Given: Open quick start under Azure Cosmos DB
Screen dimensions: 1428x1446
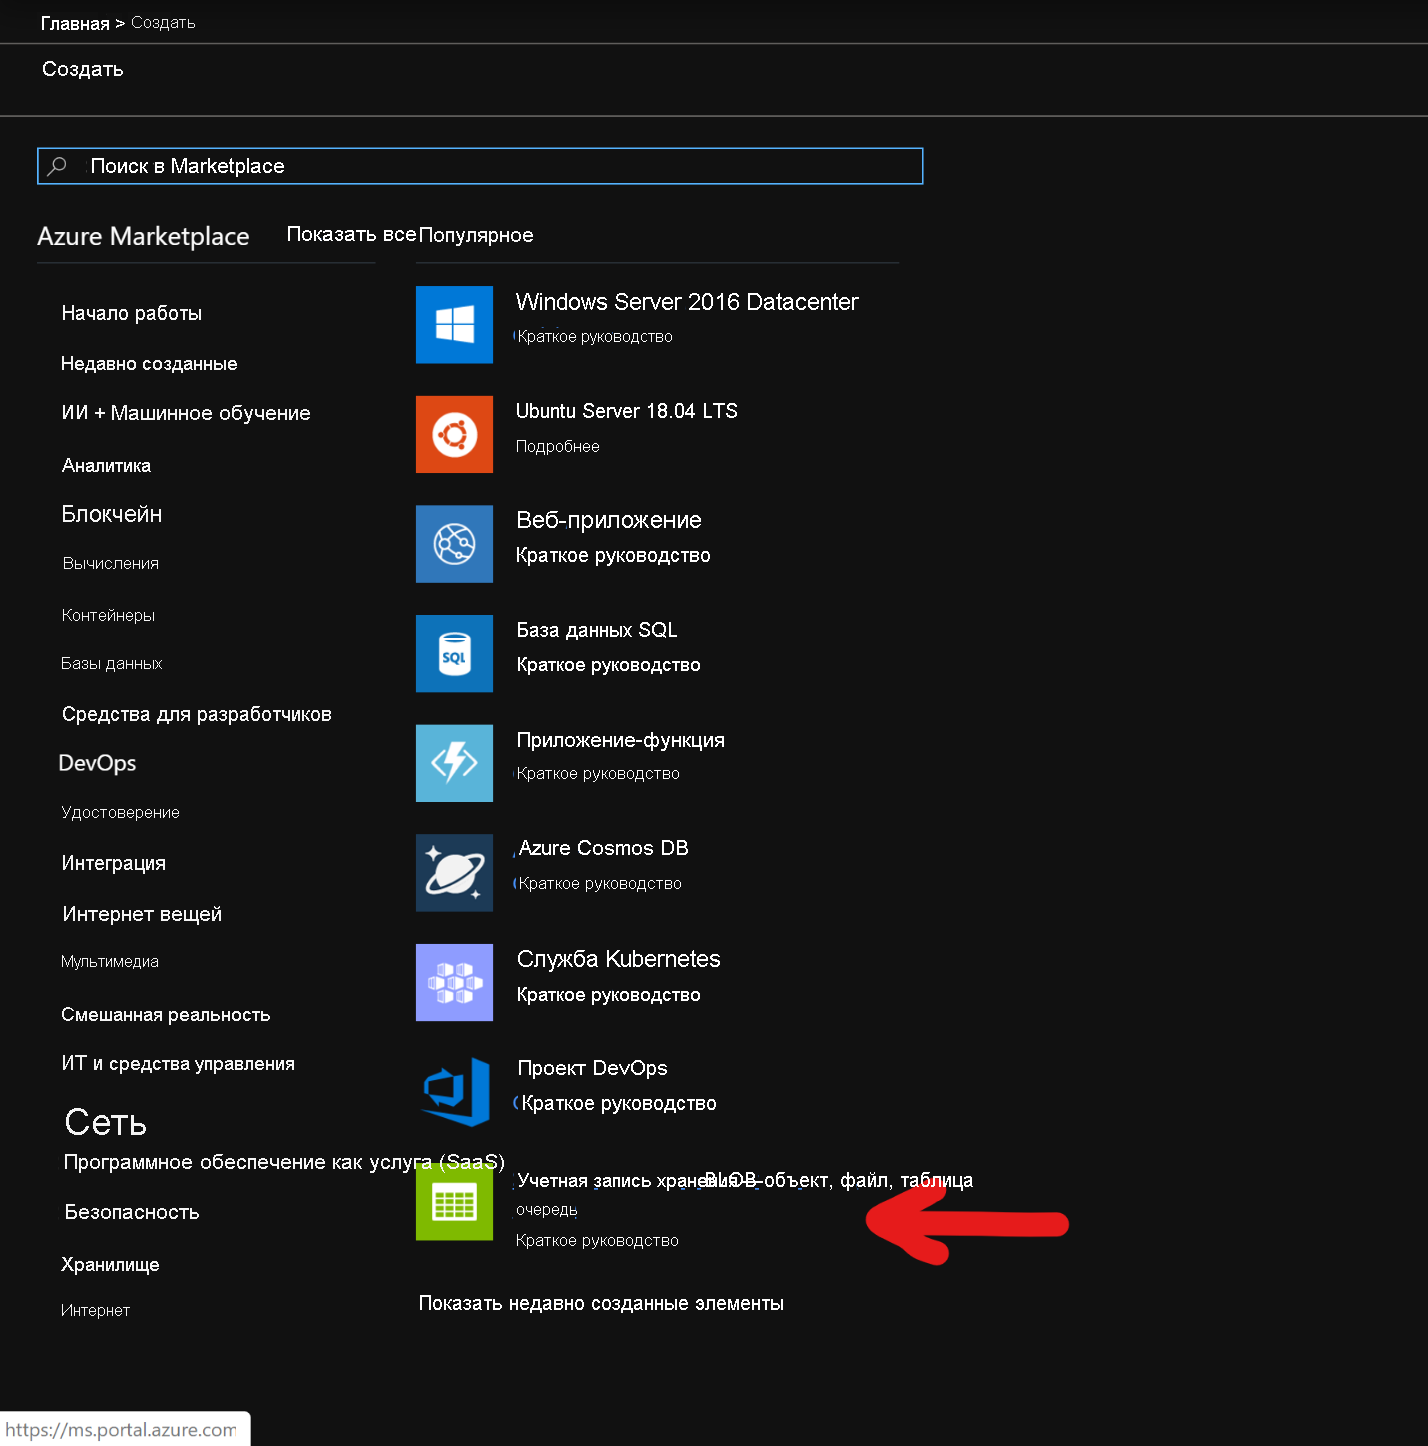Looking at the screenshot, I should point(600,883).
